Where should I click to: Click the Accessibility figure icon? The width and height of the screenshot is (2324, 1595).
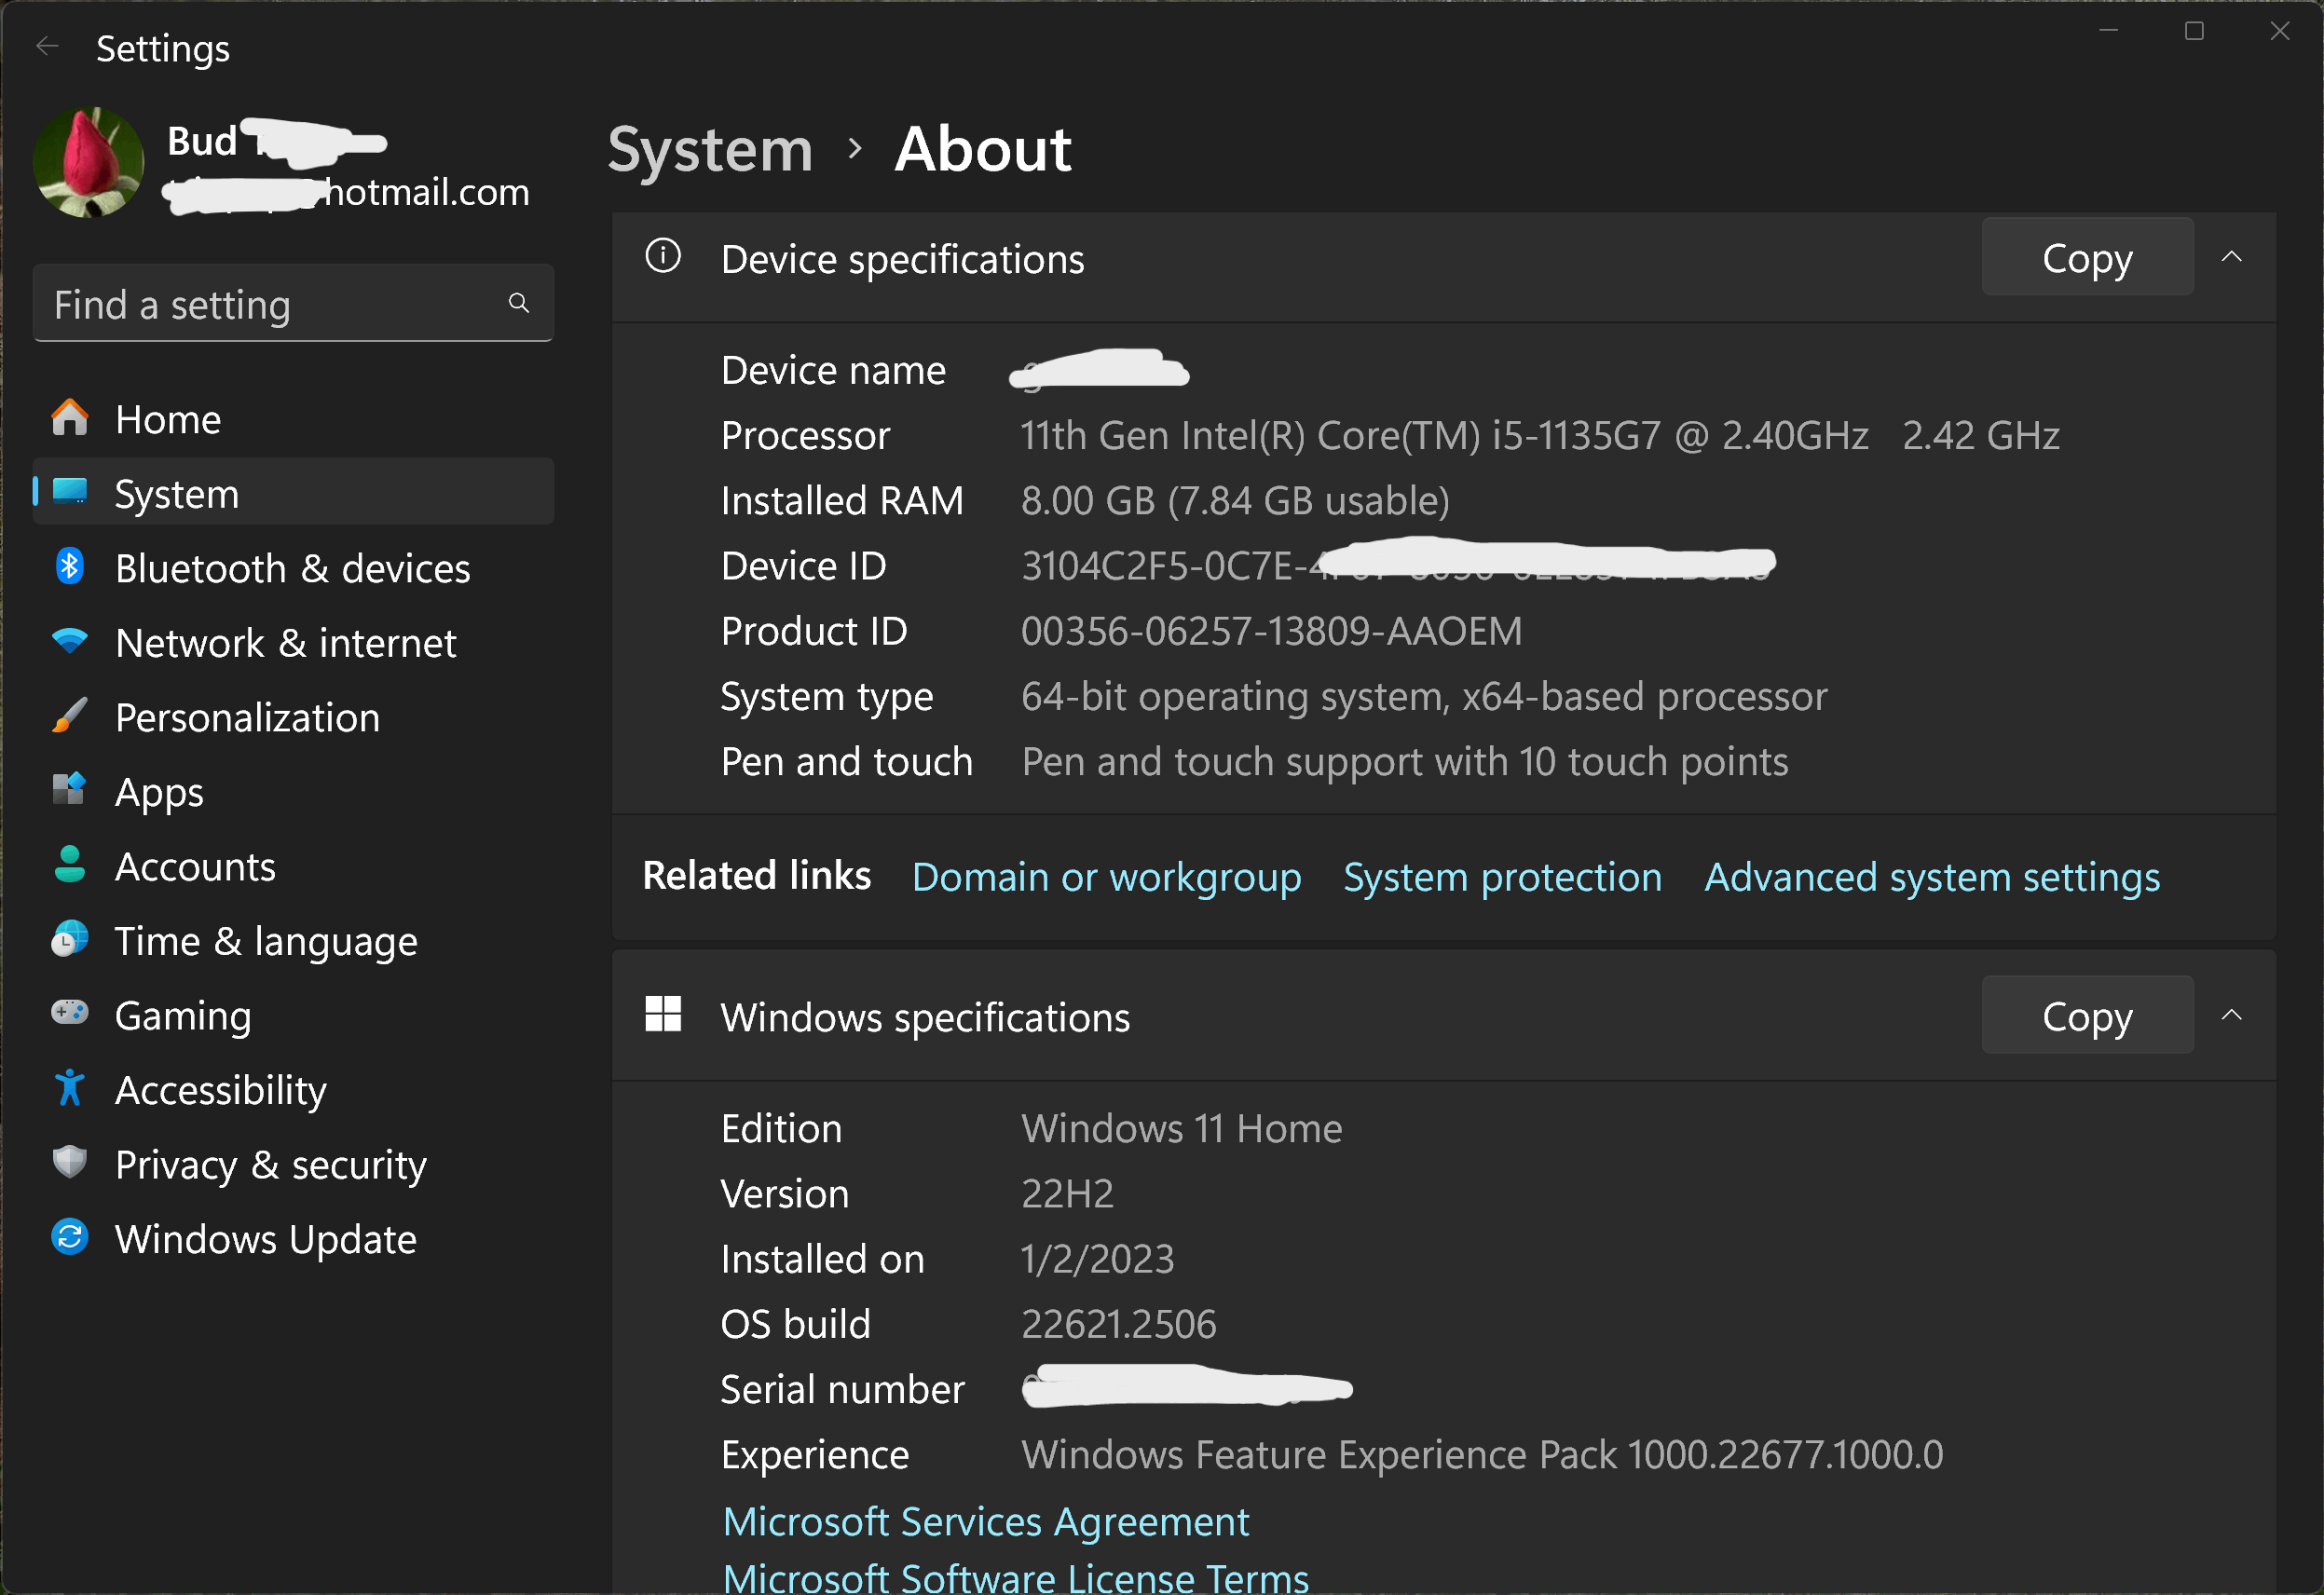pyautogui.click(x=70, y=1088)
